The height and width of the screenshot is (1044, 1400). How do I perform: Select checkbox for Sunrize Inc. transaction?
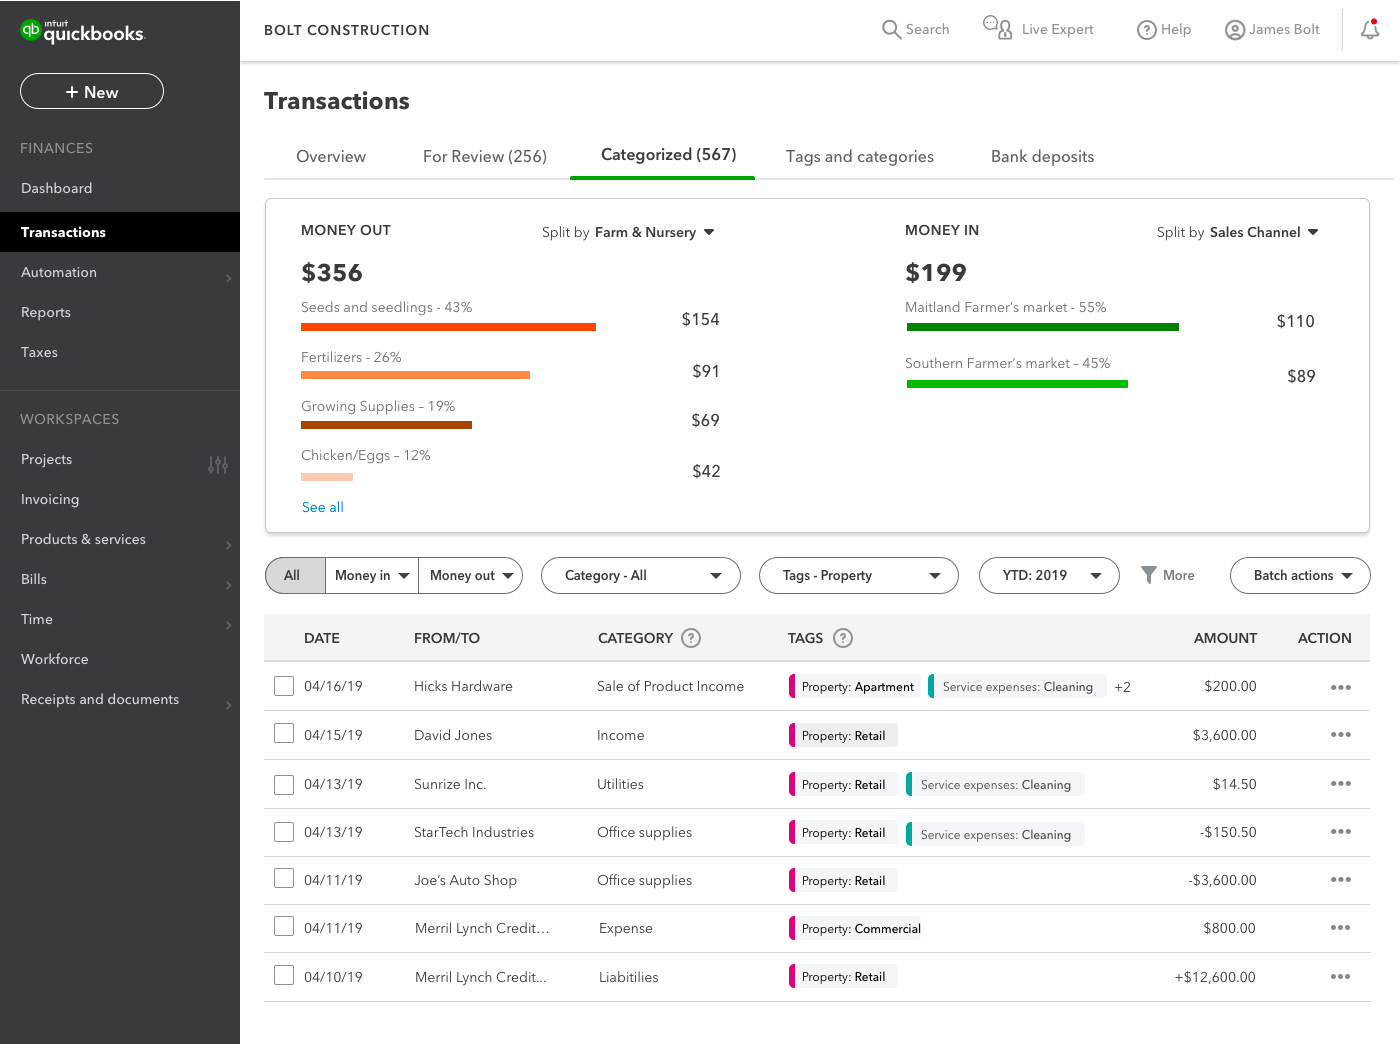tap(284, 784)
